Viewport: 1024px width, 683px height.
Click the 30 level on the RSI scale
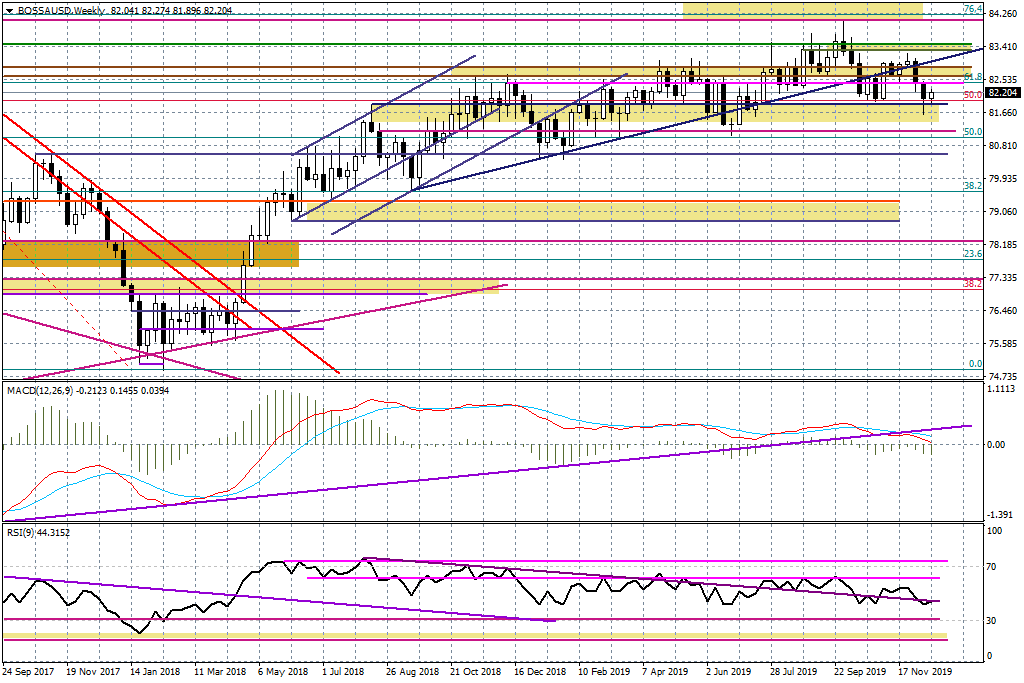pyautogui.click(x=992, y=621)
